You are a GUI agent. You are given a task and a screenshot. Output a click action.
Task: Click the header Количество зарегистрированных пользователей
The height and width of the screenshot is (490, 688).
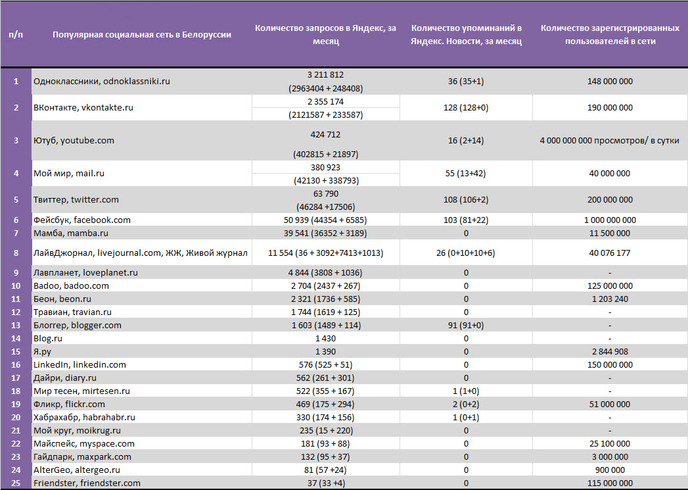(610, 34)
